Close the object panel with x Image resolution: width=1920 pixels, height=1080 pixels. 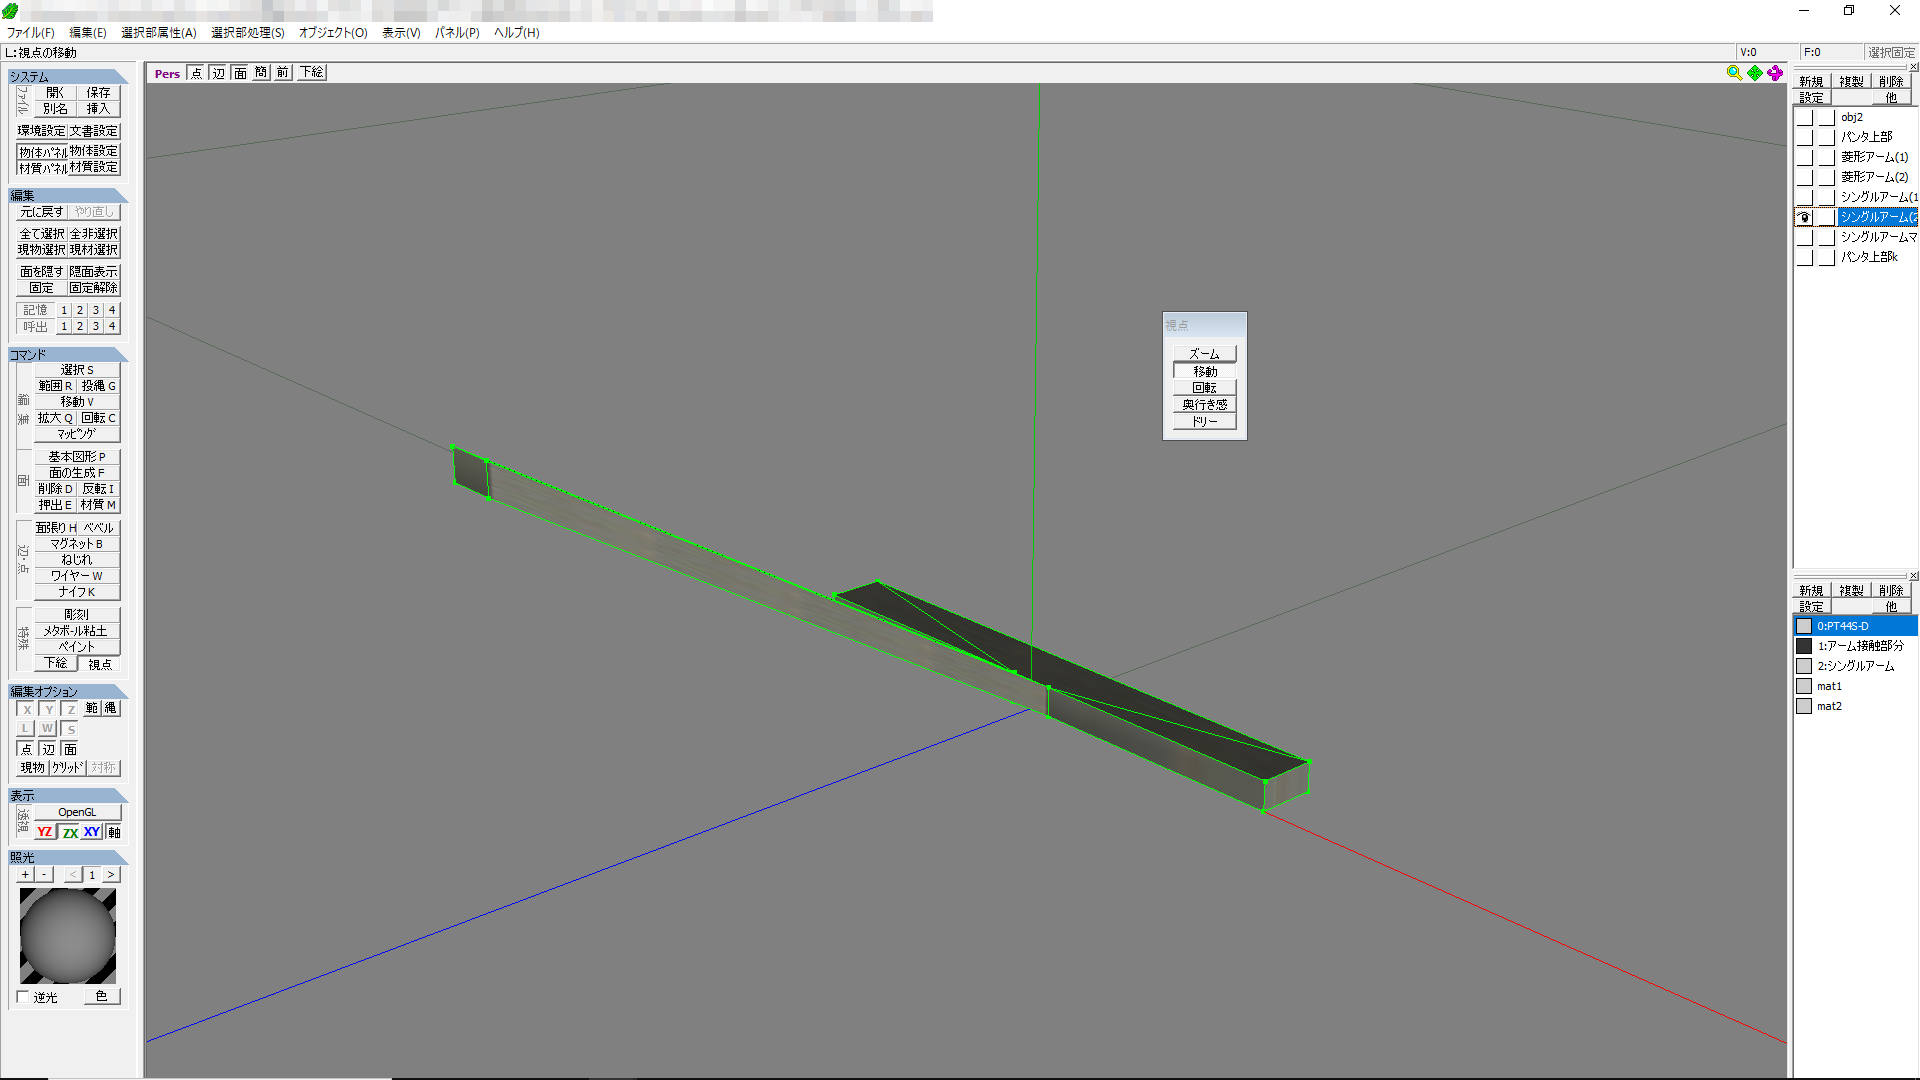click(x=1914, y=67)
